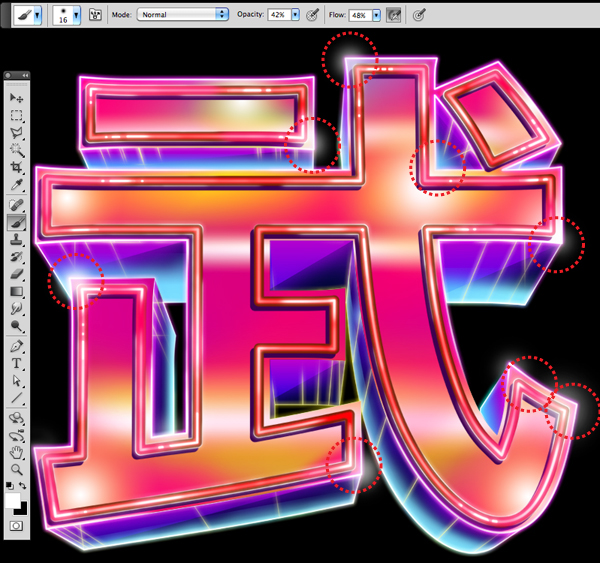The height and width of the screenshot is (563, 600).
Task: Select the Clone Stamp tool
Action: pyautogui.click(x=16, y=240)
